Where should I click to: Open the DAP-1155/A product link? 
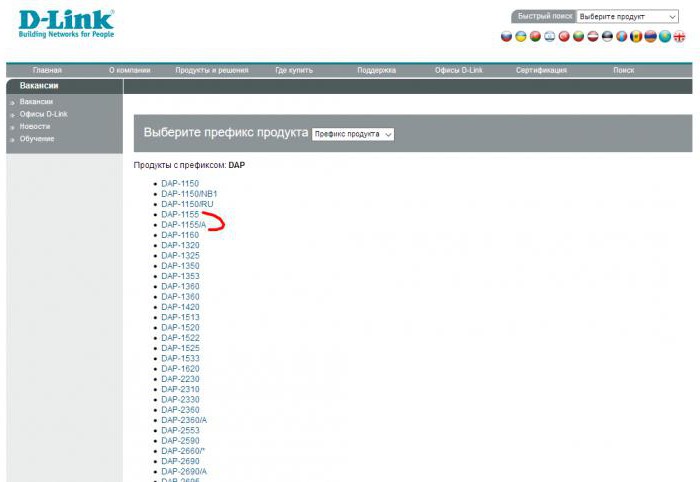coord(183,224)
